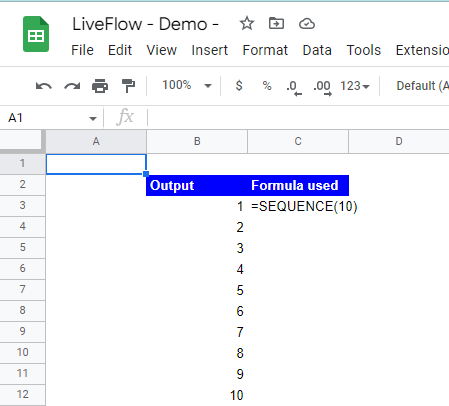Select row 9 header
Viewport: 449px width, 406px height.
[22, 331]
